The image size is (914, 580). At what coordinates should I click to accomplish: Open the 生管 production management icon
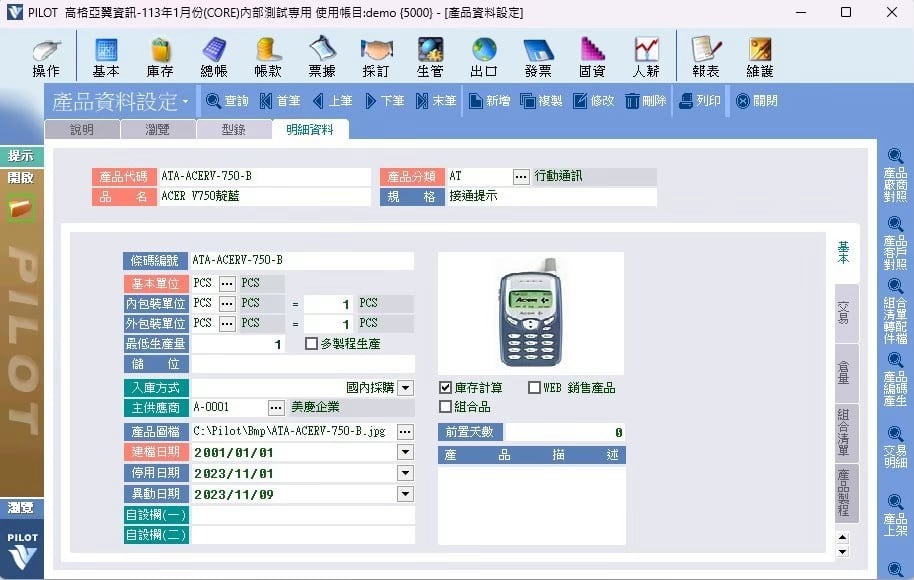(x=430, y=57)
